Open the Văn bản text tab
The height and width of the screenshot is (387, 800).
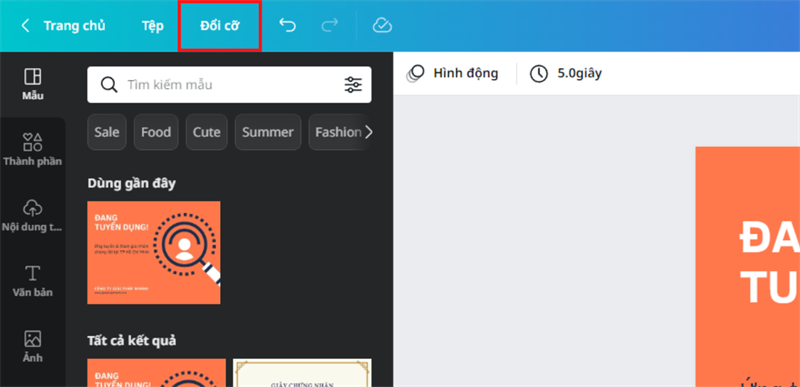(33, 280)
